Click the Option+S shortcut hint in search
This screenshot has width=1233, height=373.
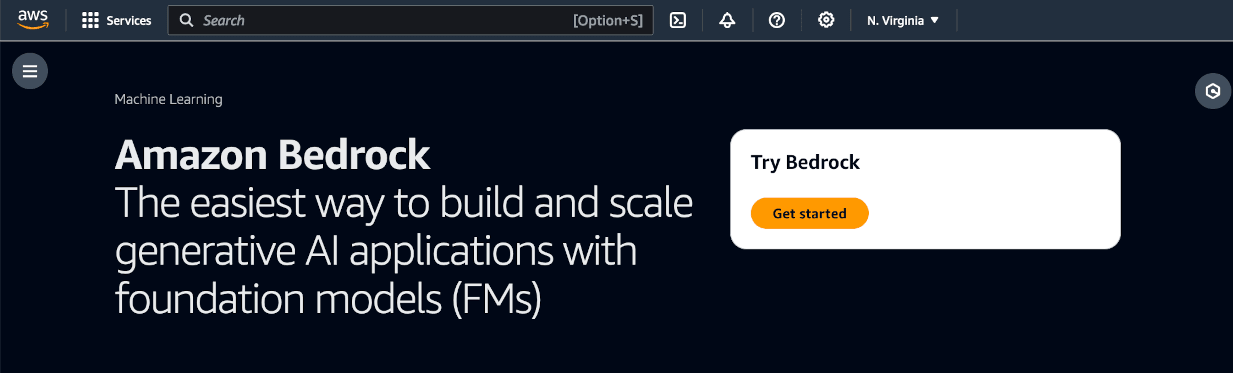(x=607, y=20)
